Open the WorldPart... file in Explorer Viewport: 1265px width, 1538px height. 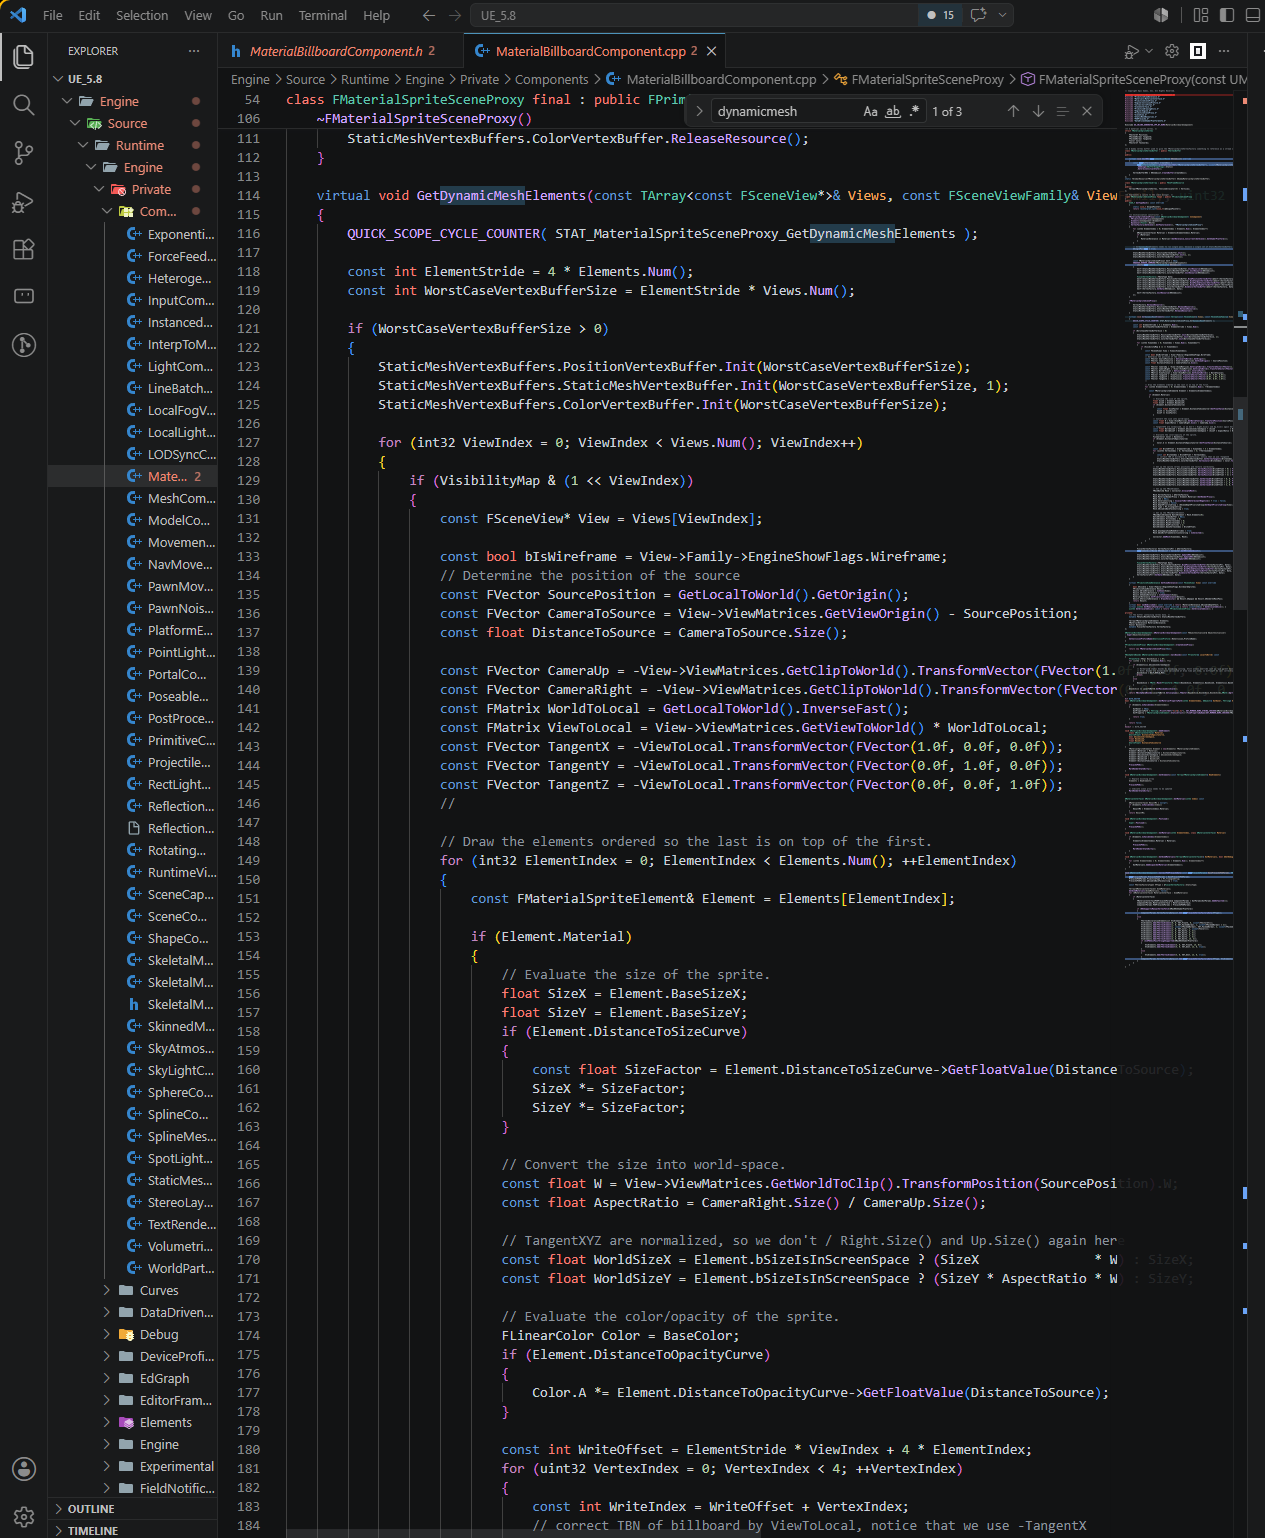[133, 1268]
